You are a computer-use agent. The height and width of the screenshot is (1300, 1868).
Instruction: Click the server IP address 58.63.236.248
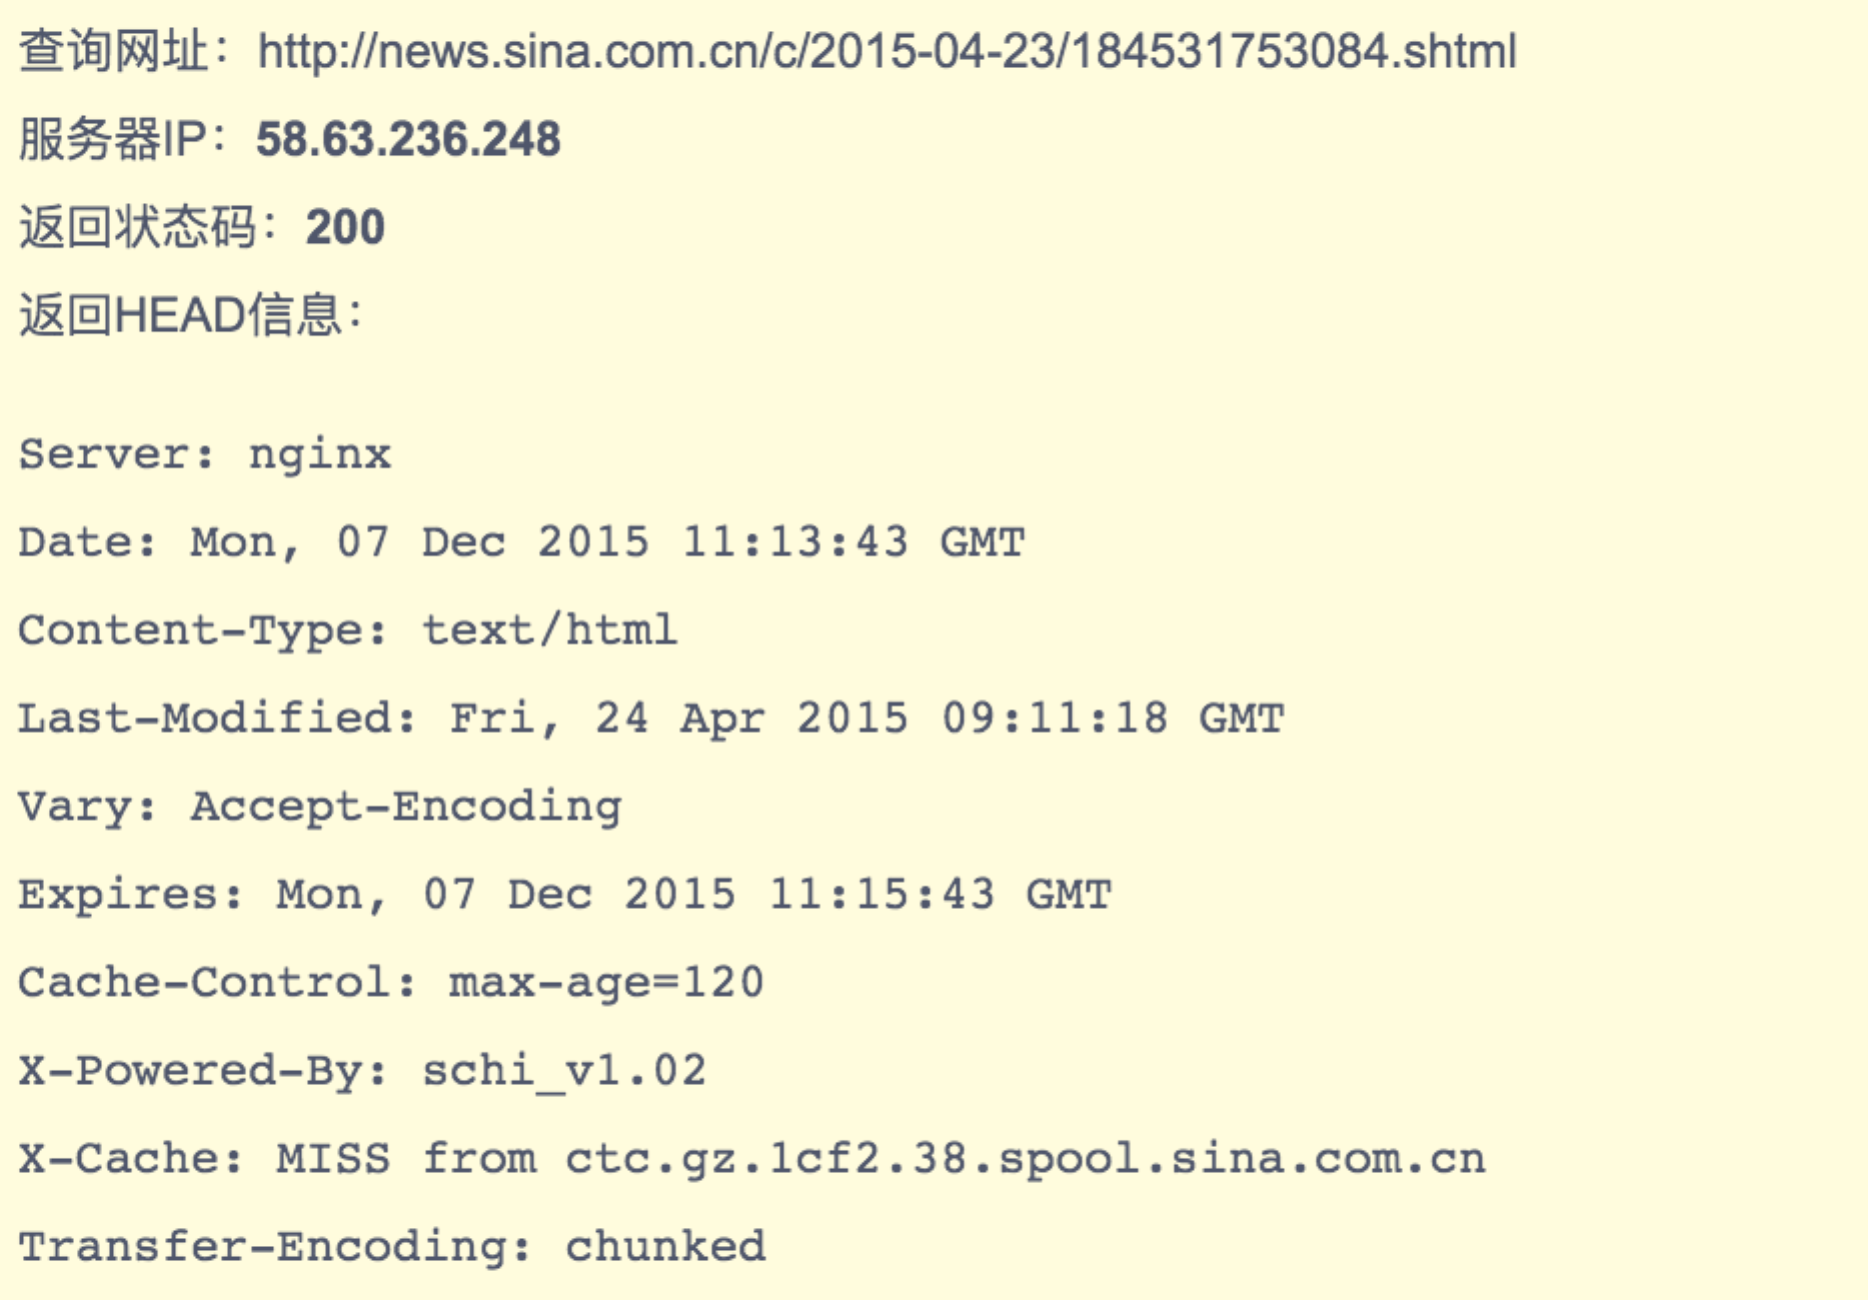[x=408, y=139]
